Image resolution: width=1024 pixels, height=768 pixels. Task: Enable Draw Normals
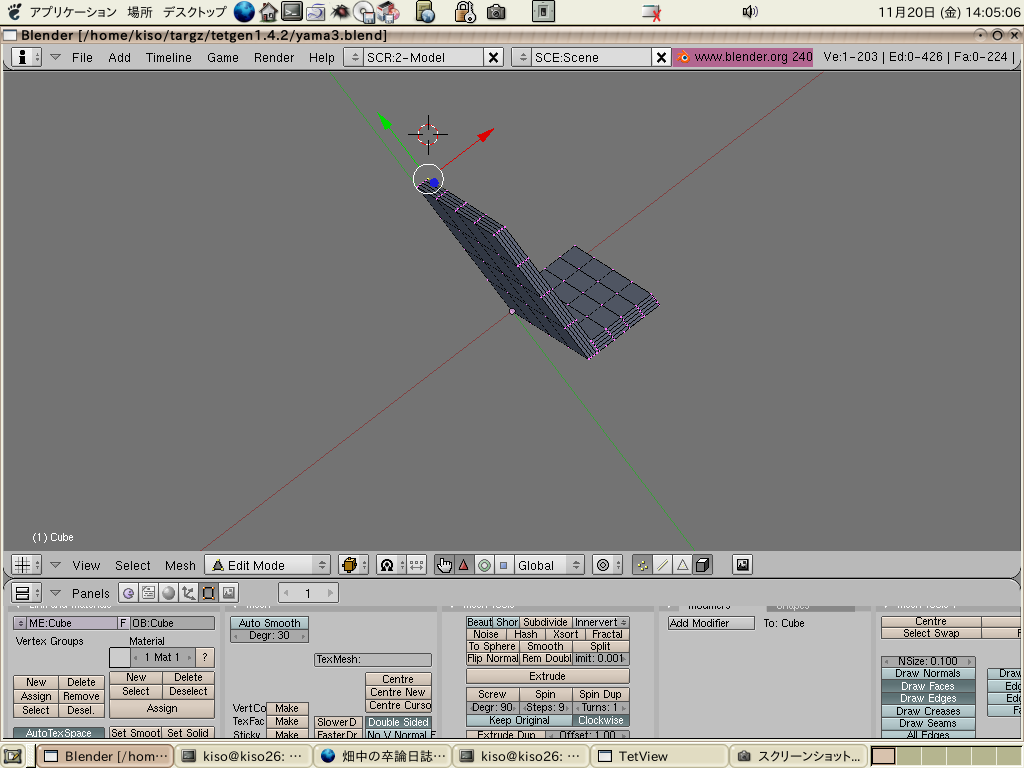(x=927, y=673)
